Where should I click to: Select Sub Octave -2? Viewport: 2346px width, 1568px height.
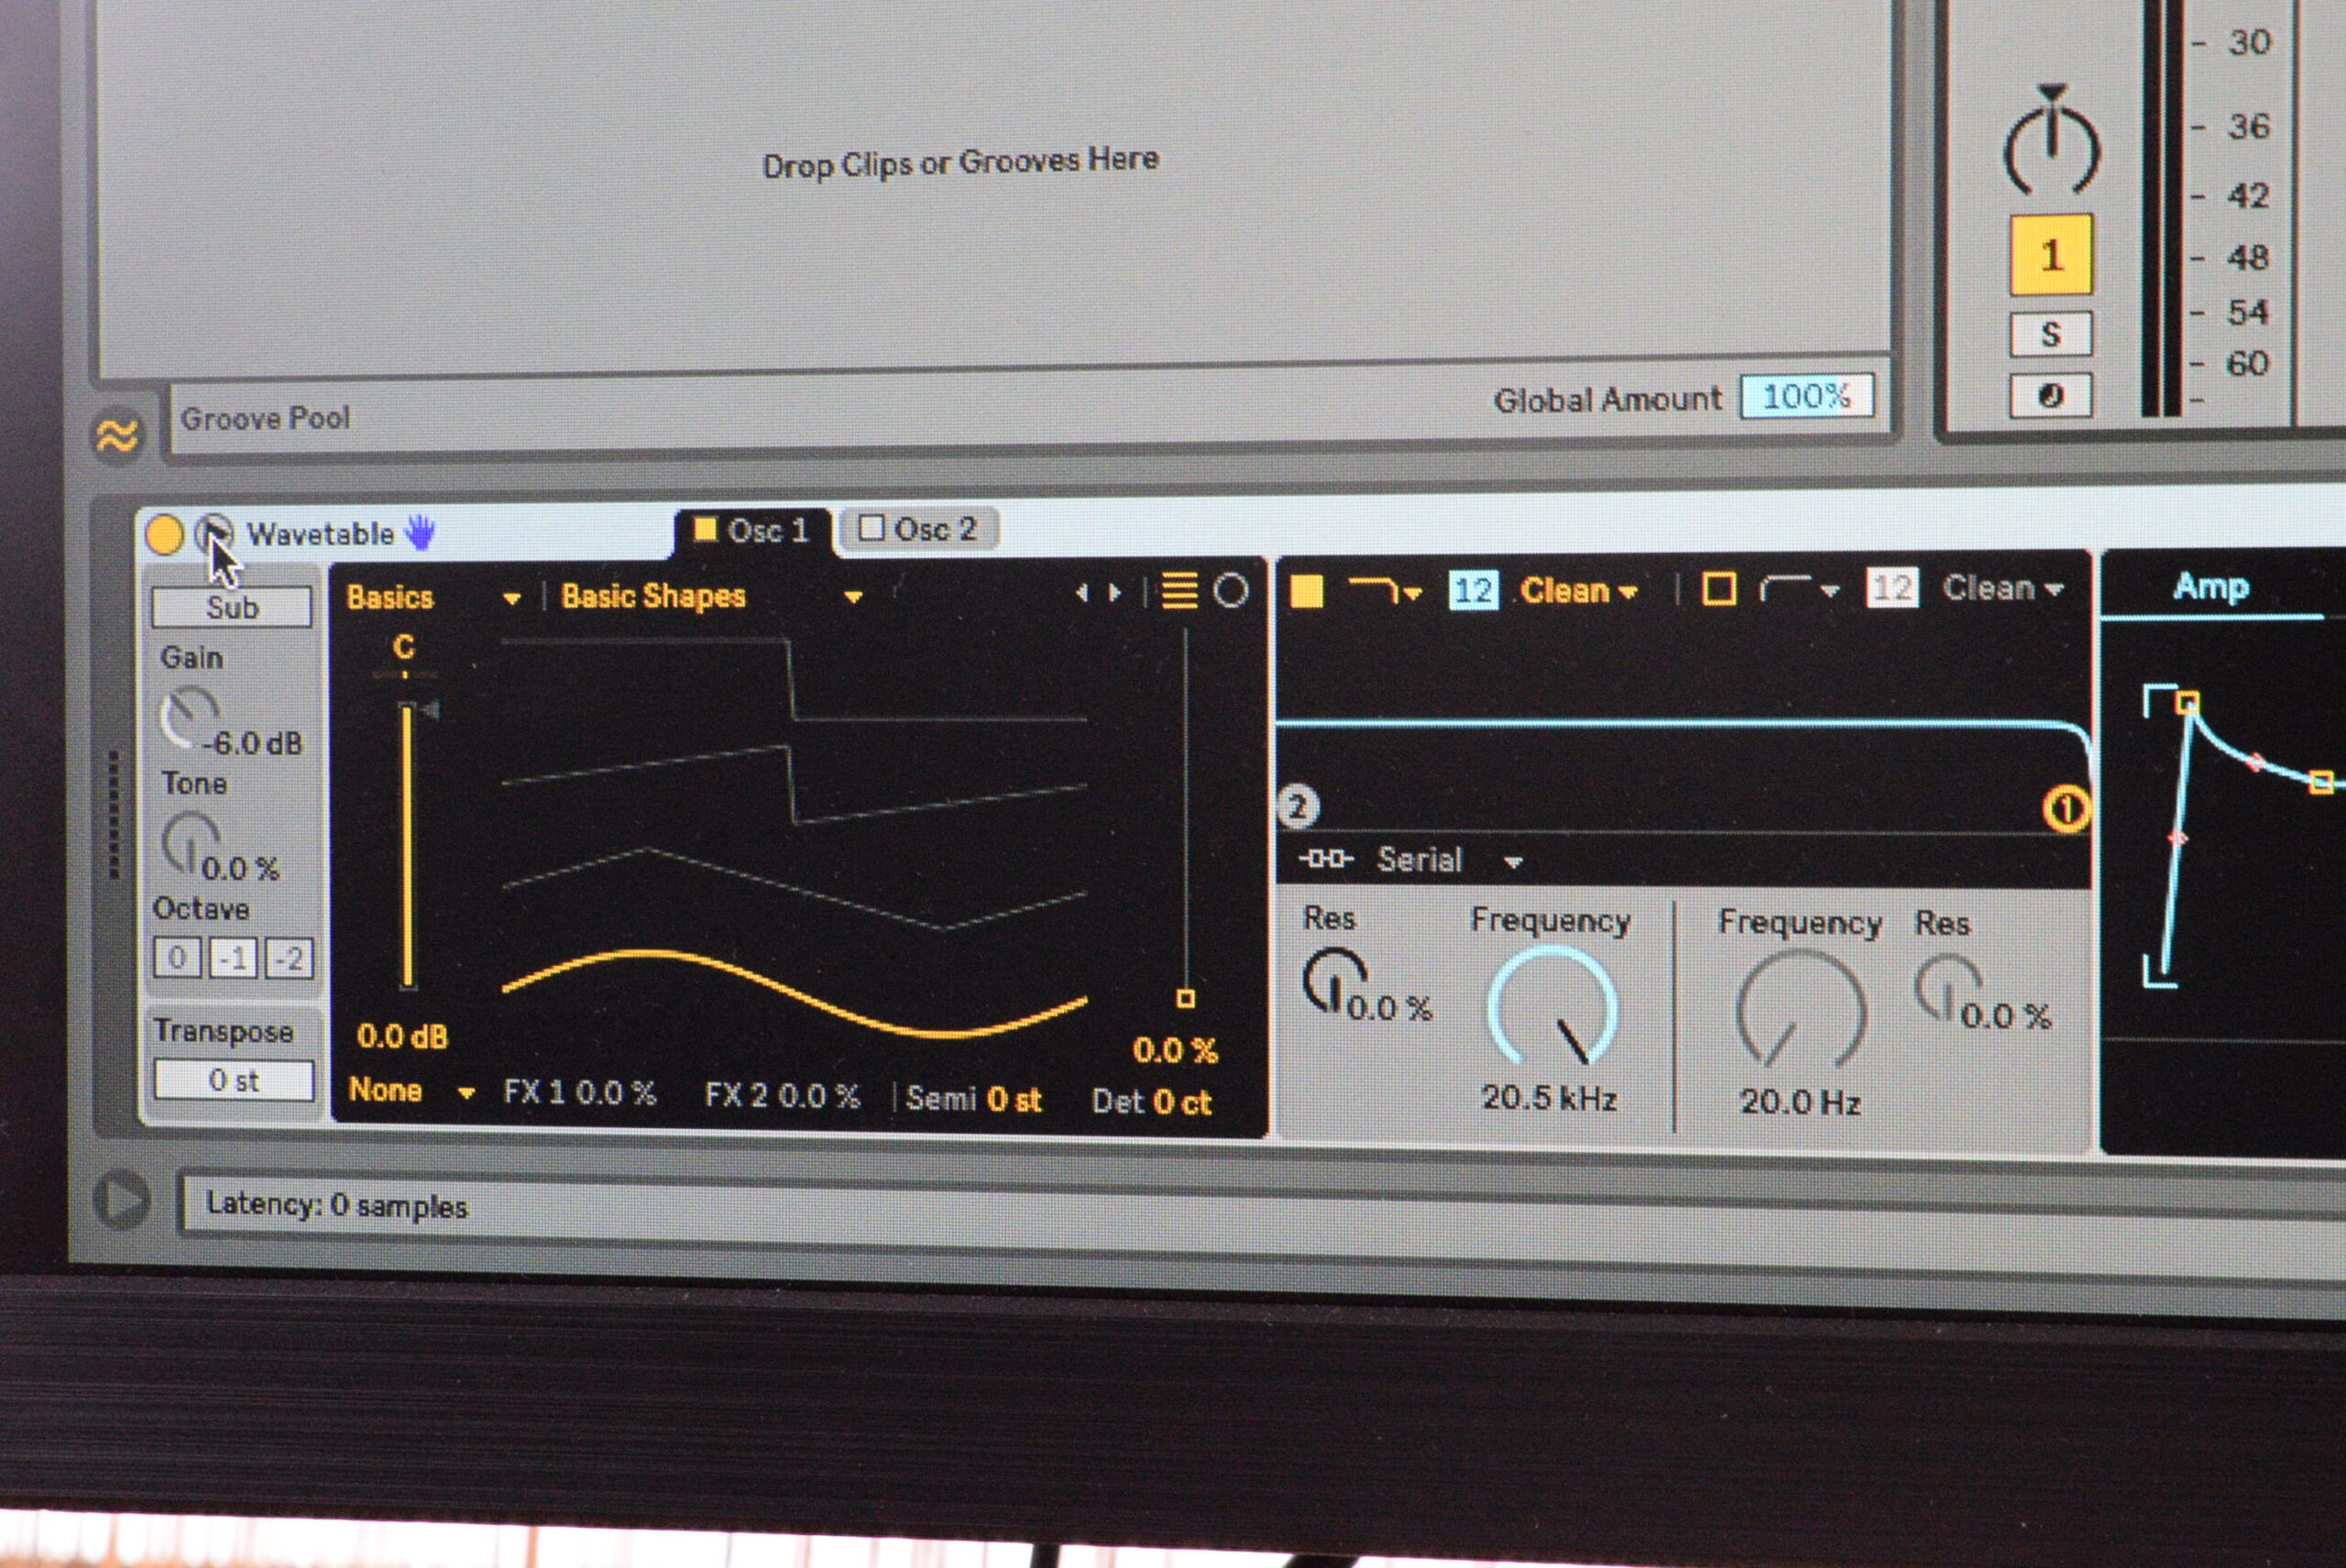pos(290,959)
